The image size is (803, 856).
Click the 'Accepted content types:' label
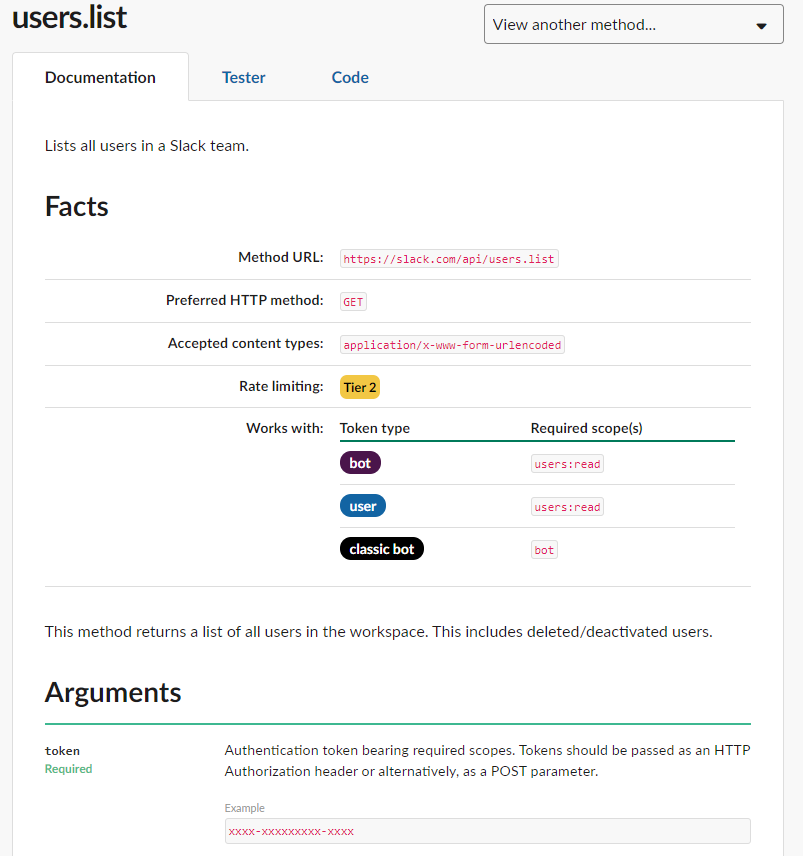coord(246,343)
